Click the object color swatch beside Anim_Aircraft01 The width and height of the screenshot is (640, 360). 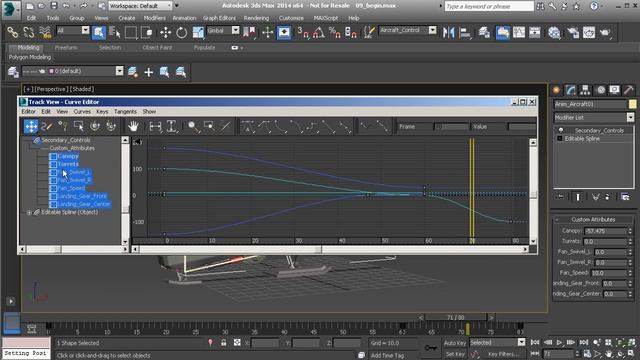pyautogui.click(x=632, y=104)
